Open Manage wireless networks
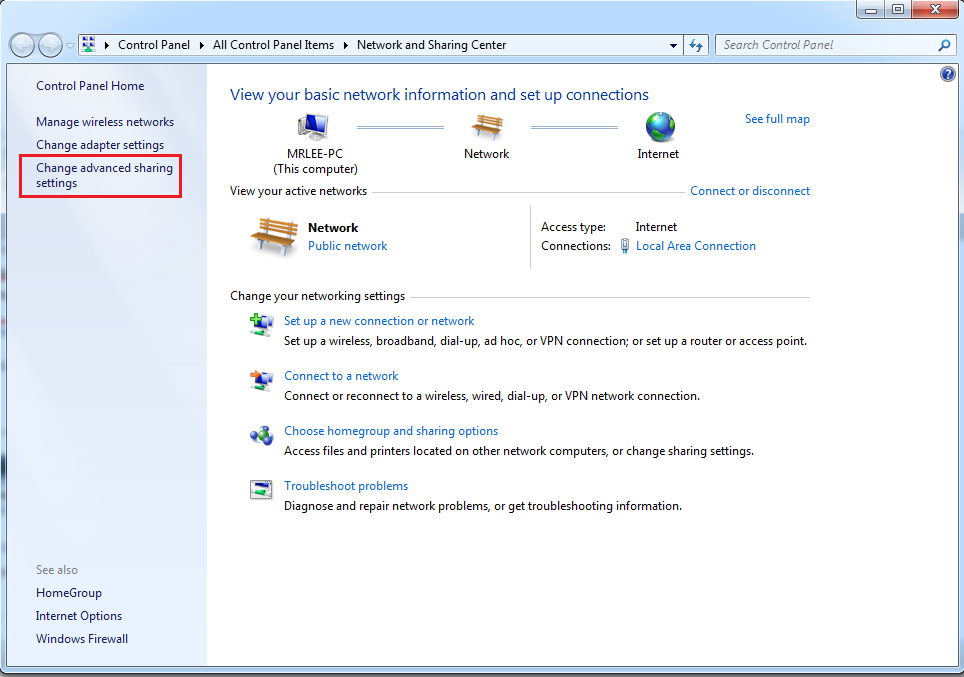Screen dimensions: 964x677 (x=105, y=122)
